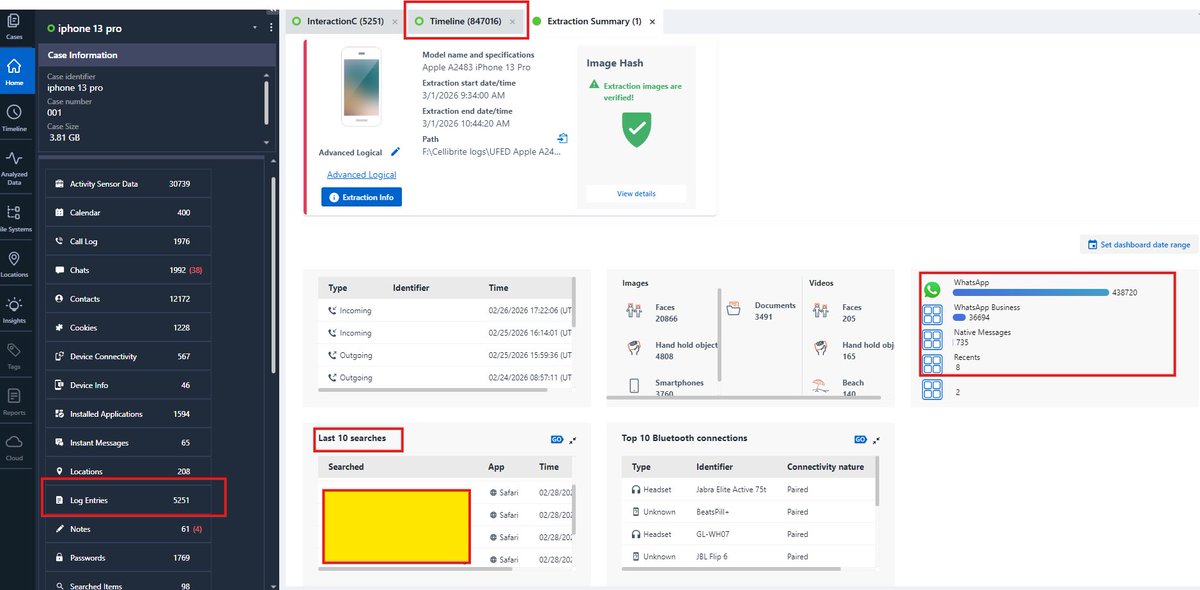Screen dimensions: 1200x590
Task: Click the Documents folder icon
Action: 734,311
